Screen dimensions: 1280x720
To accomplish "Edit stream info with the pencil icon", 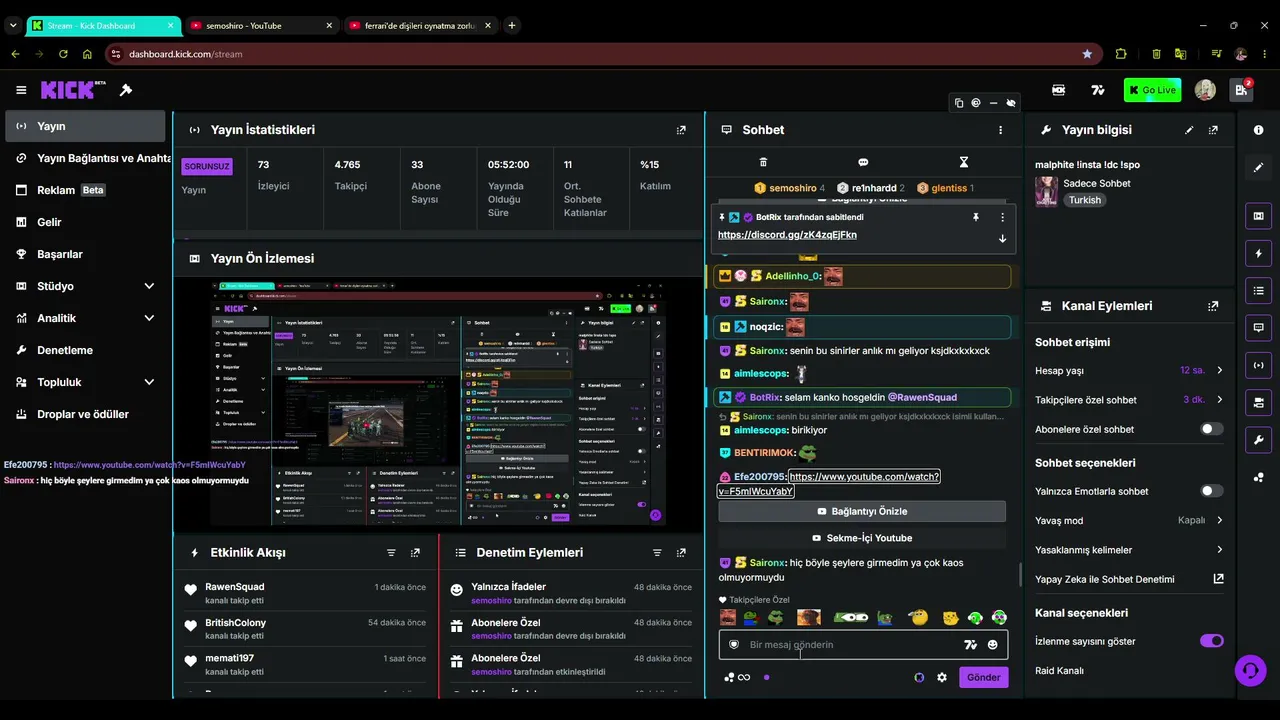I will (x=1189, y=130).
